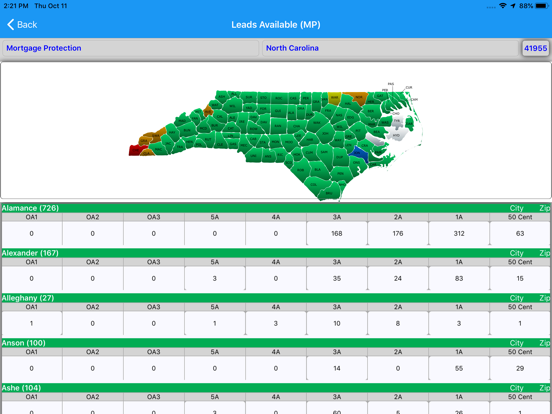
Task: Tap Alamance OA1 cell showing 0
Action: pos(32,233)
